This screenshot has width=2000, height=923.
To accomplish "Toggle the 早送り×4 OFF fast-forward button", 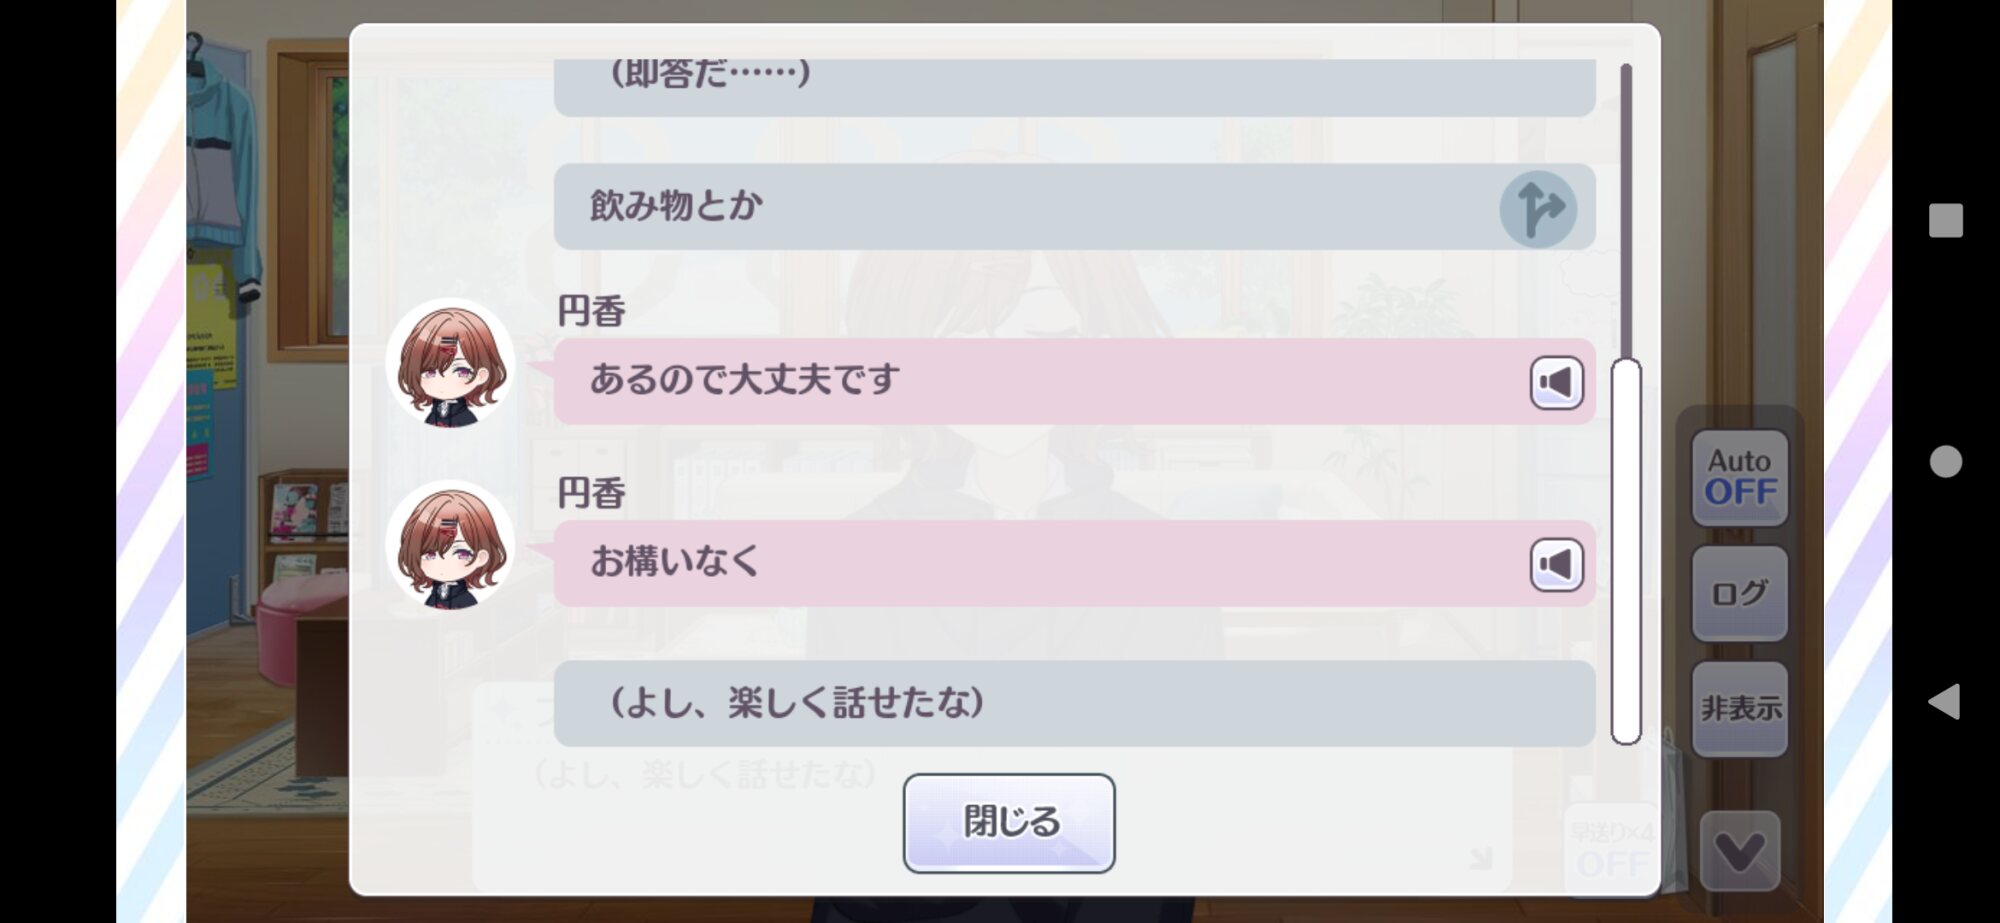I will (x=1611, y=849).
